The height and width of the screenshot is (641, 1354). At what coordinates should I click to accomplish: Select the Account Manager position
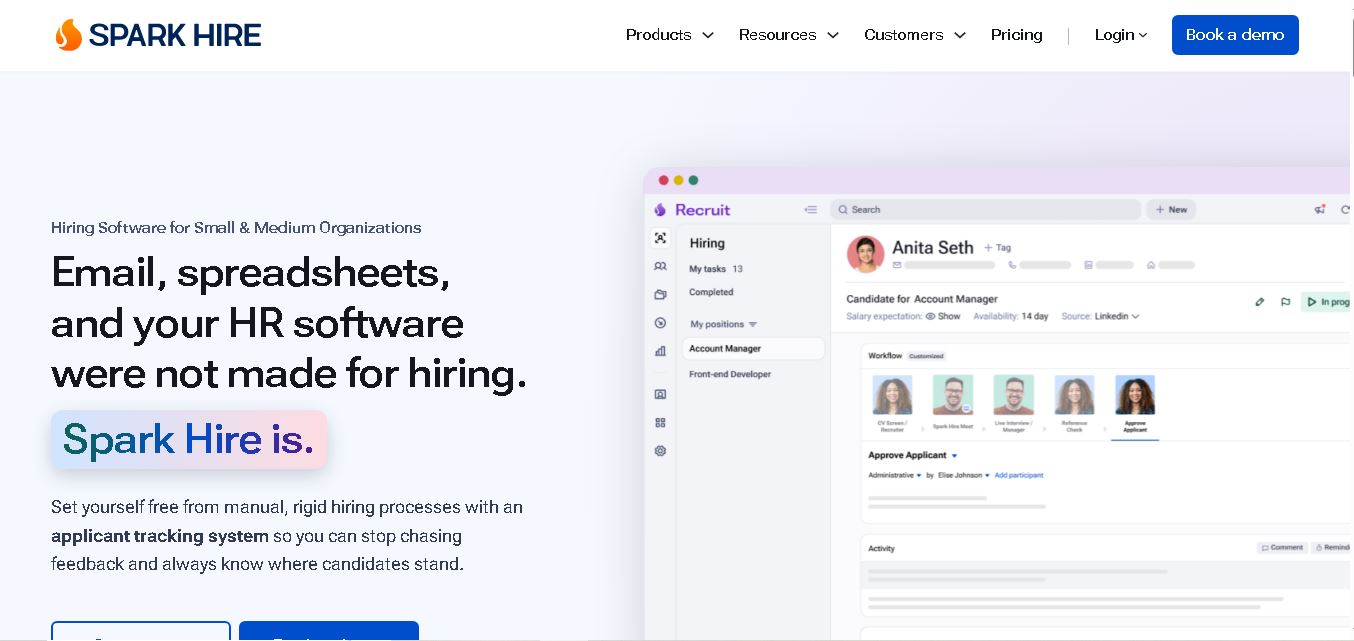[x=754, y=348]
